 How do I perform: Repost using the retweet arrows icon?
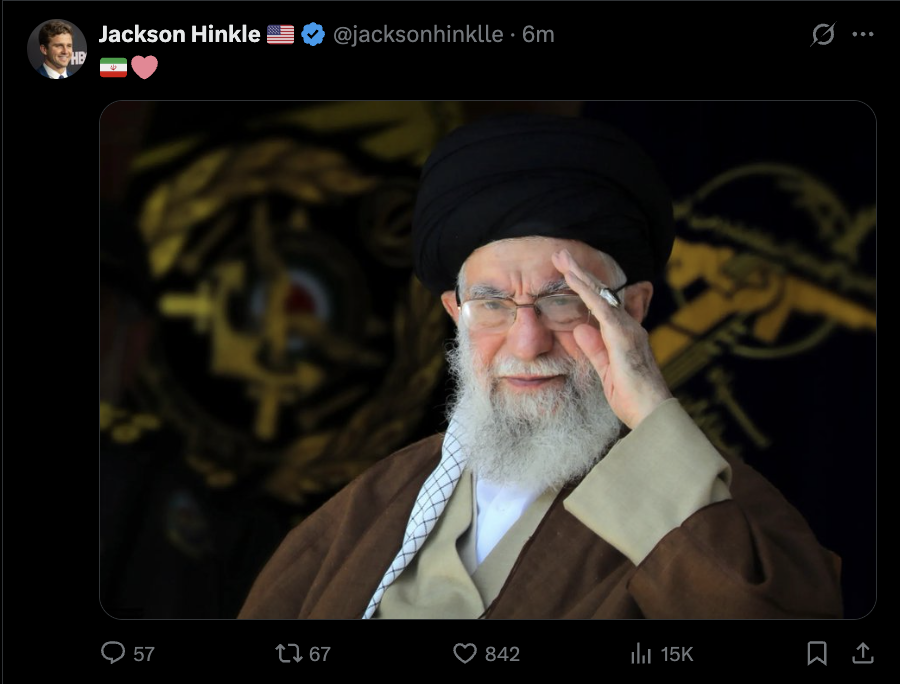pyautogui.click(x=288, y=654)
